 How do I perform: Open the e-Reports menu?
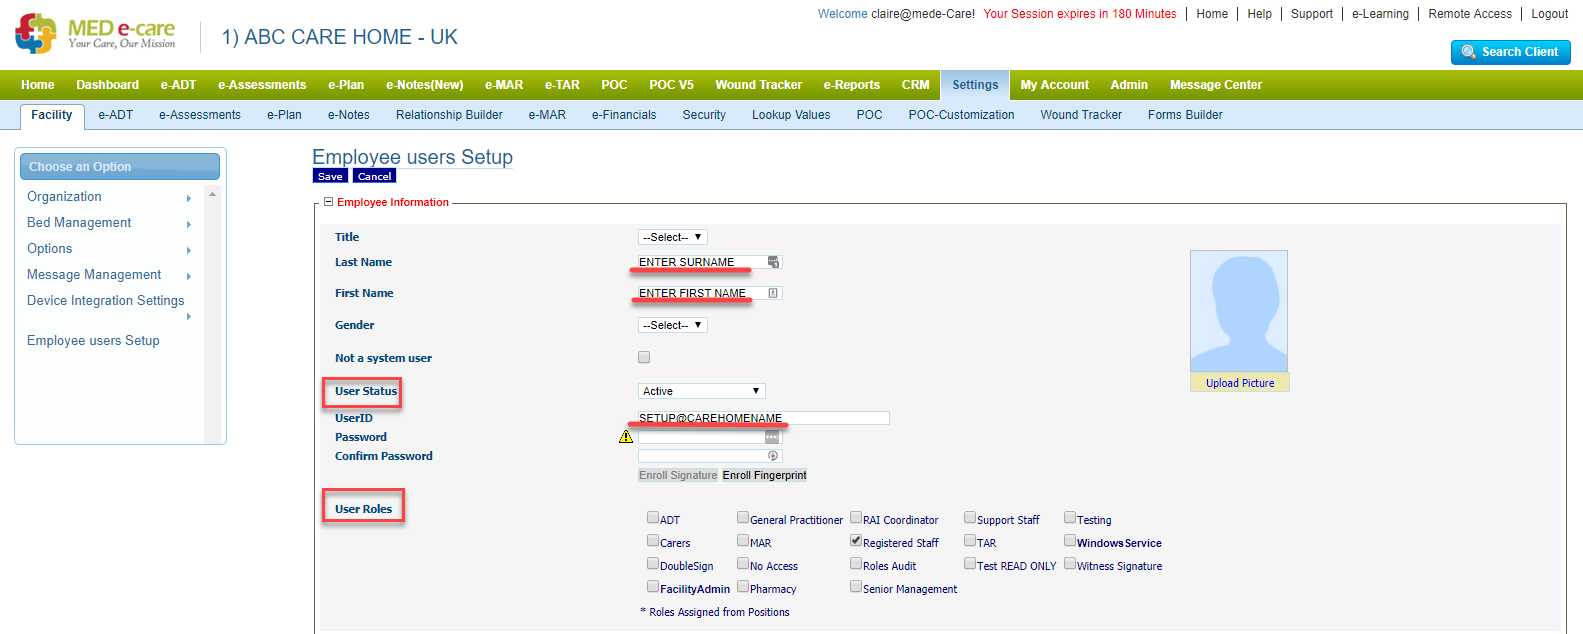(851, 85)
